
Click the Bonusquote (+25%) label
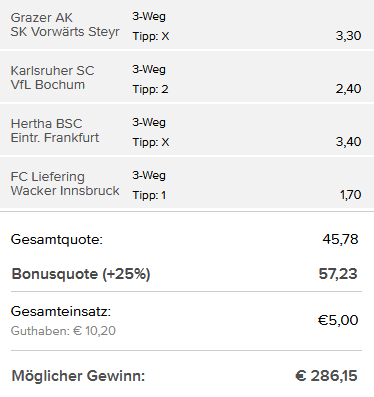coord(81,274)
